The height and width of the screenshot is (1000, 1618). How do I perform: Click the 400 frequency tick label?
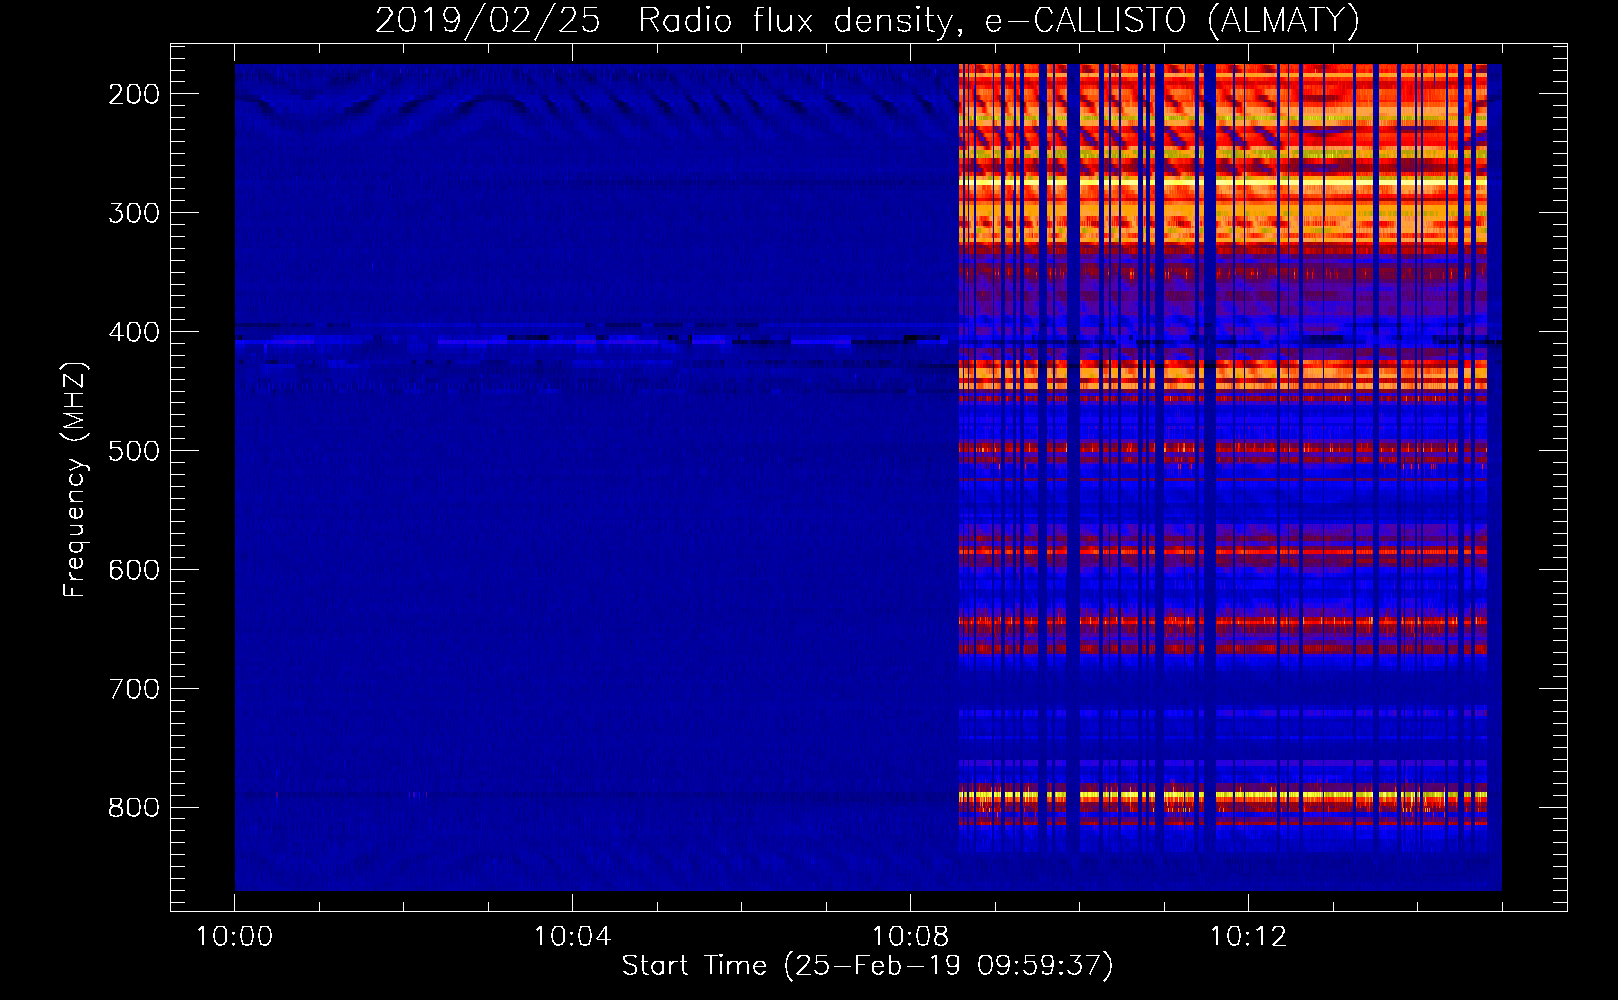134,332
